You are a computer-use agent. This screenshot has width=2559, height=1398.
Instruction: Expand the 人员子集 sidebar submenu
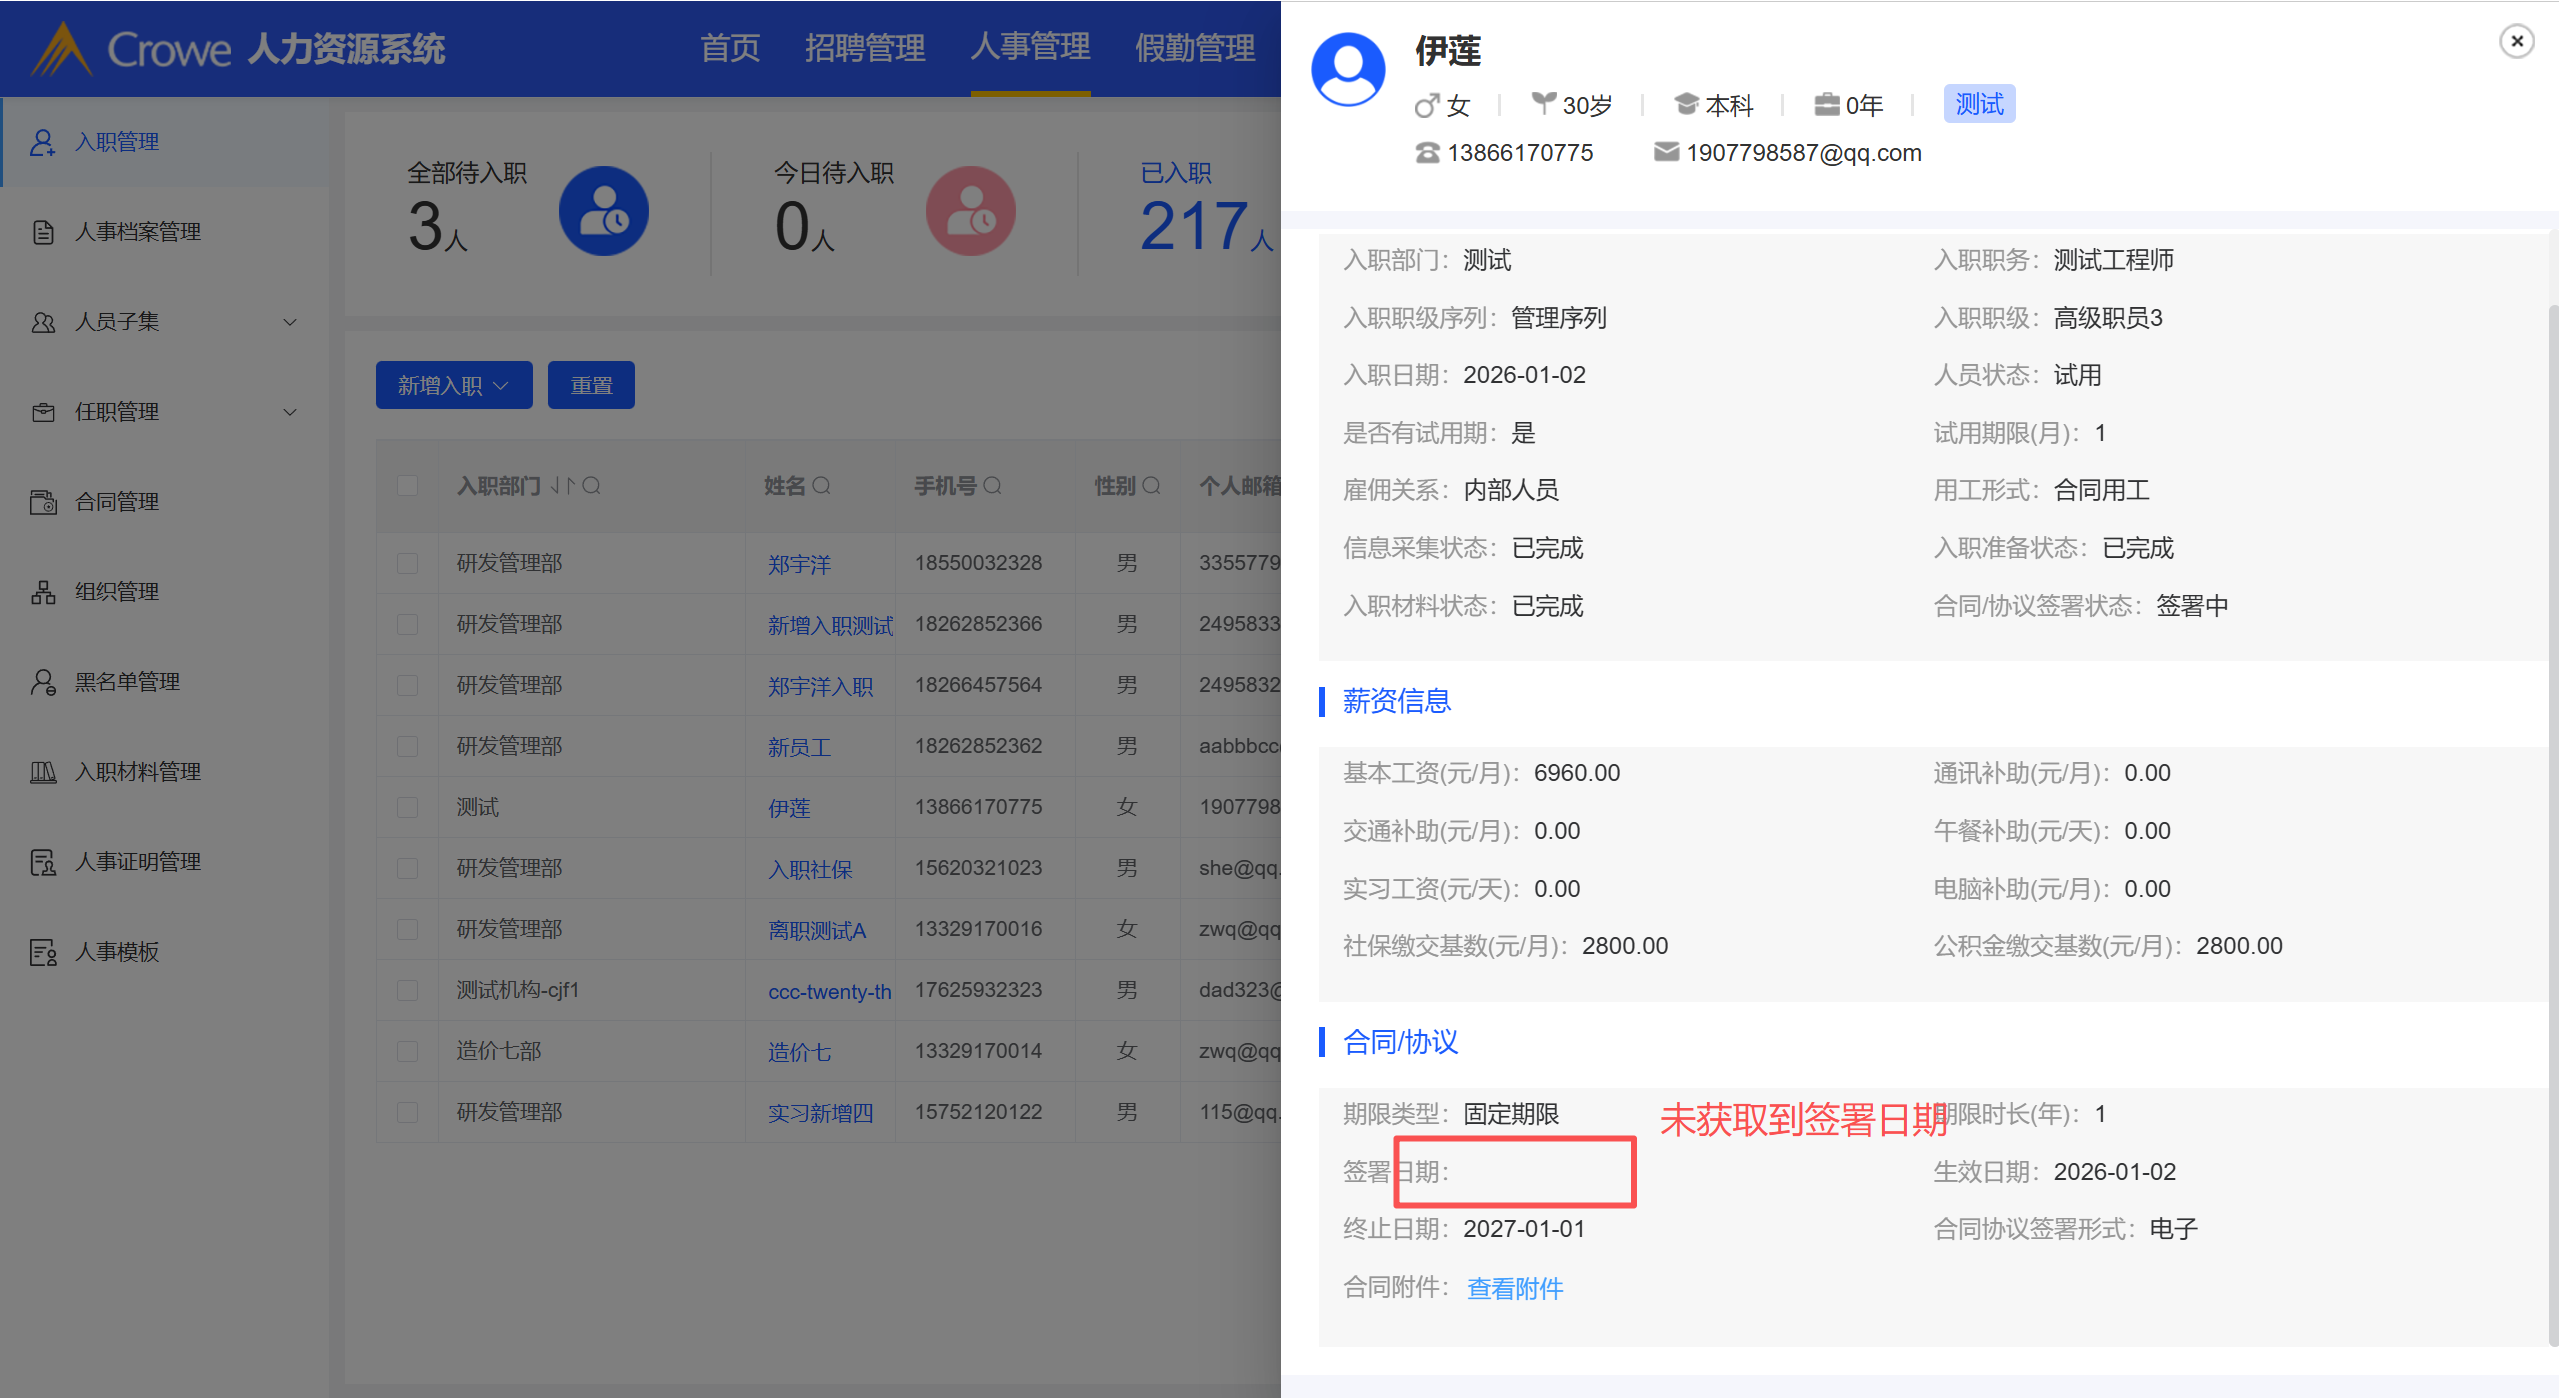pyautogui.click(x=290, y=322)
